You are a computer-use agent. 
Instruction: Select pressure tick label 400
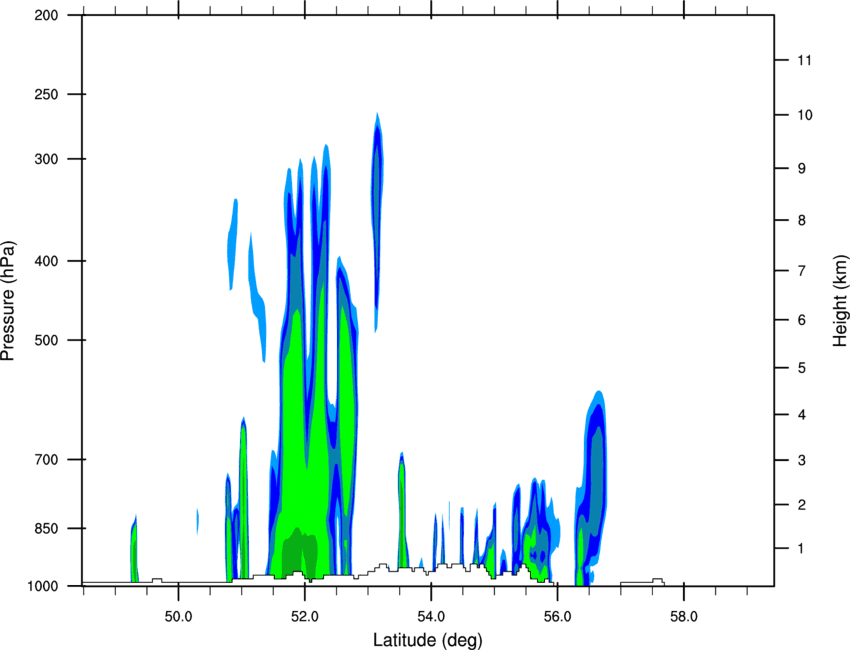tap(46, 261)
